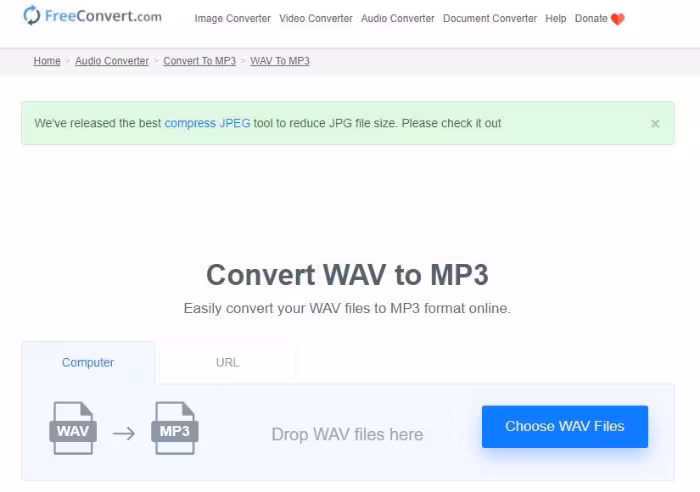
Task: Click Choose WAV Files button
Action: pos(565,426)
